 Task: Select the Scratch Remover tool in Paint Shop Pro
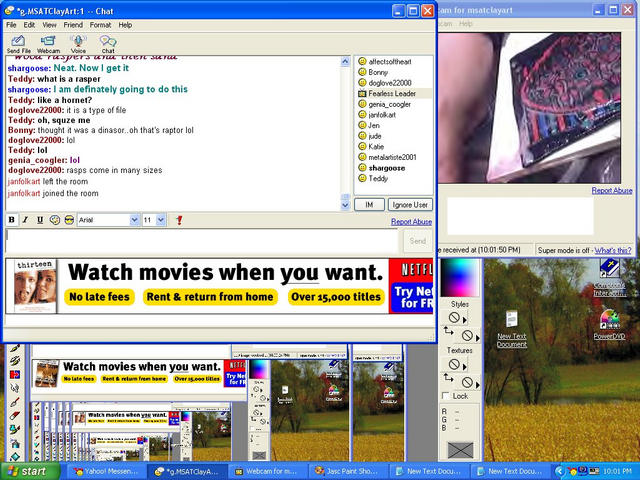(15, 402)
